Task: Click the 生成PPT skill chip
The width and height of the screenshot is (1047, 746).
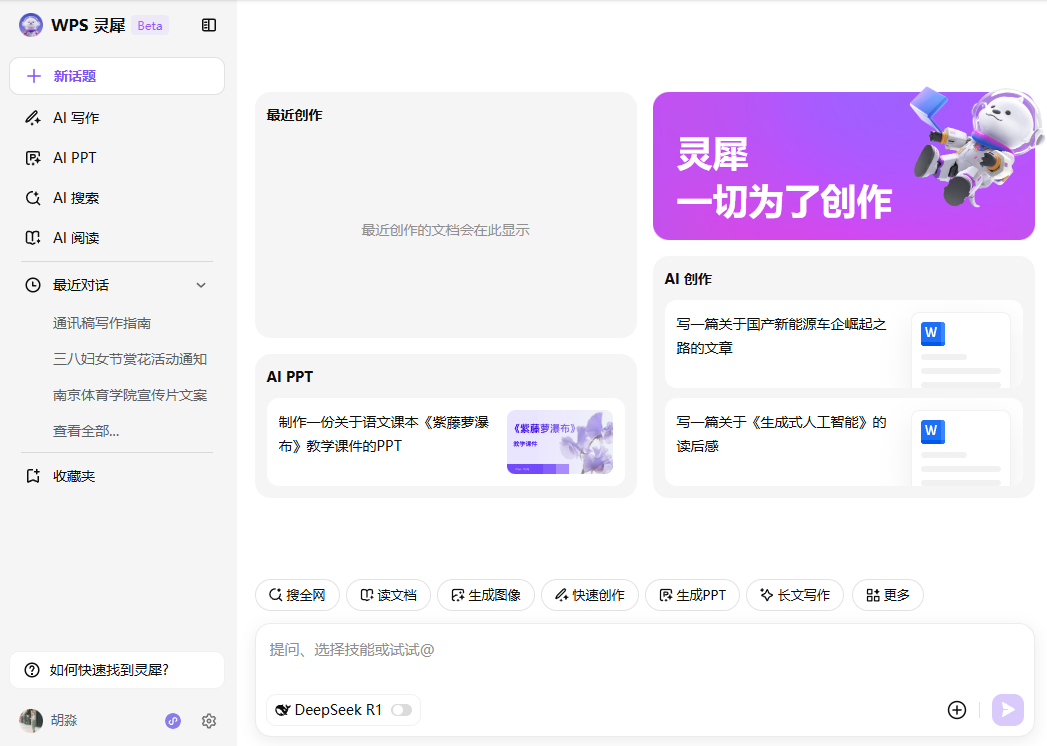Action: (x=692, y=595)
